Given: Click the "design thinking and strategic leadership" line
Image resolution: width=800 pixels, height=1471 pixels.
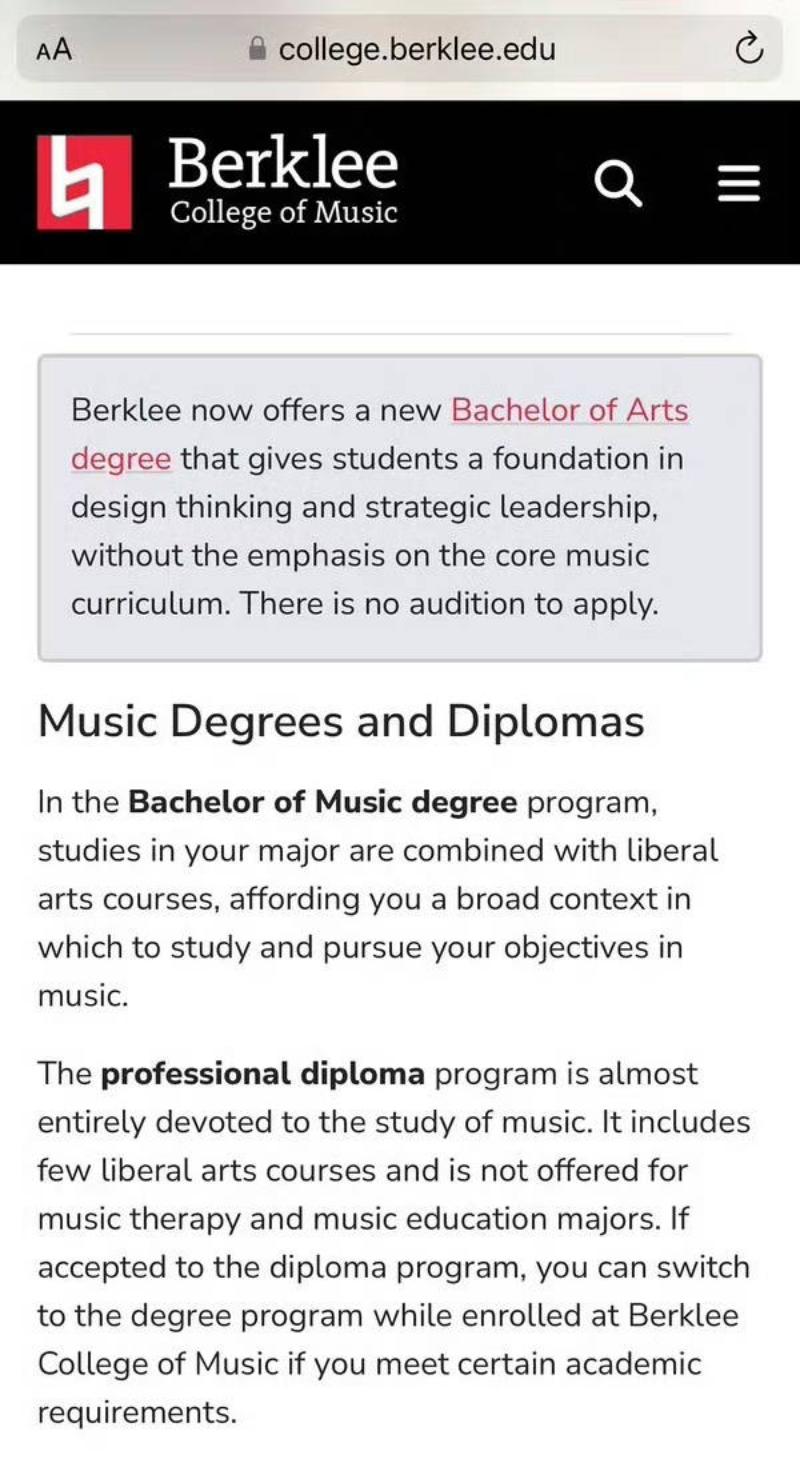Looking at the screenshot, I should pyautogui.click(x=364, y=507).
